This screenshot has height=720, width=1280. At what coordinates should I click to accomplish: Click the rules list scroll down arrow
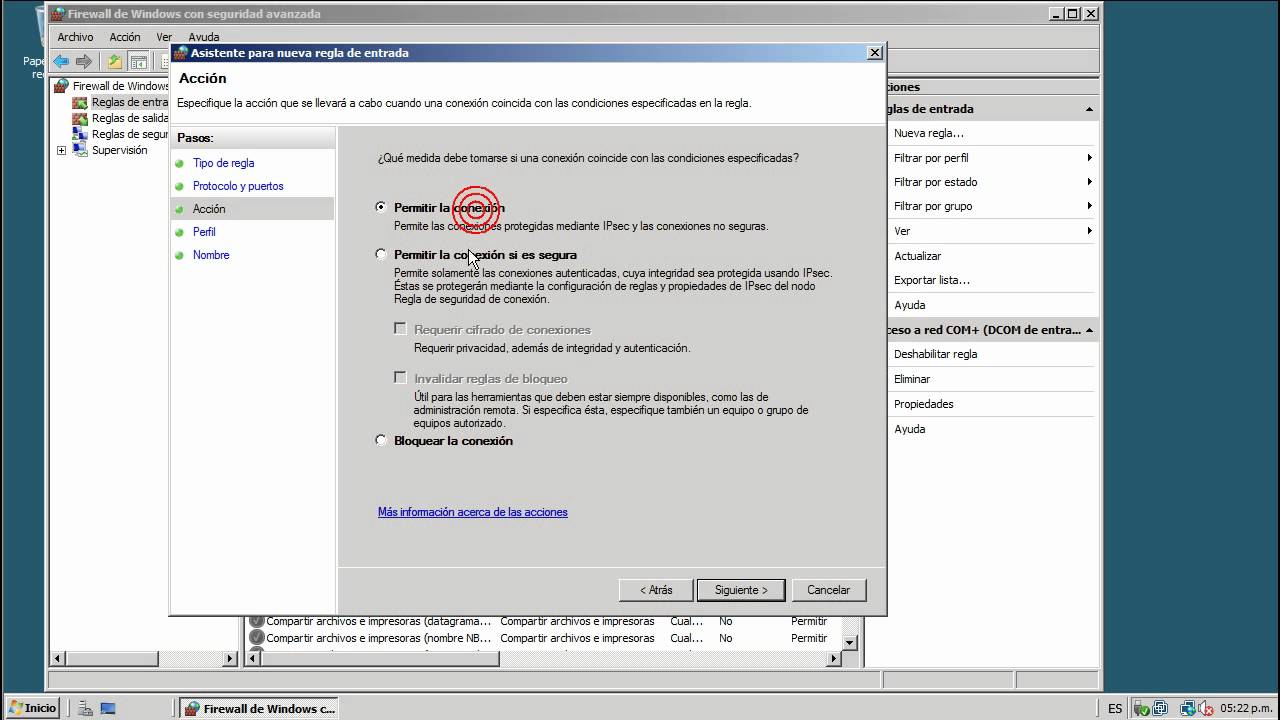pos(850,642)
